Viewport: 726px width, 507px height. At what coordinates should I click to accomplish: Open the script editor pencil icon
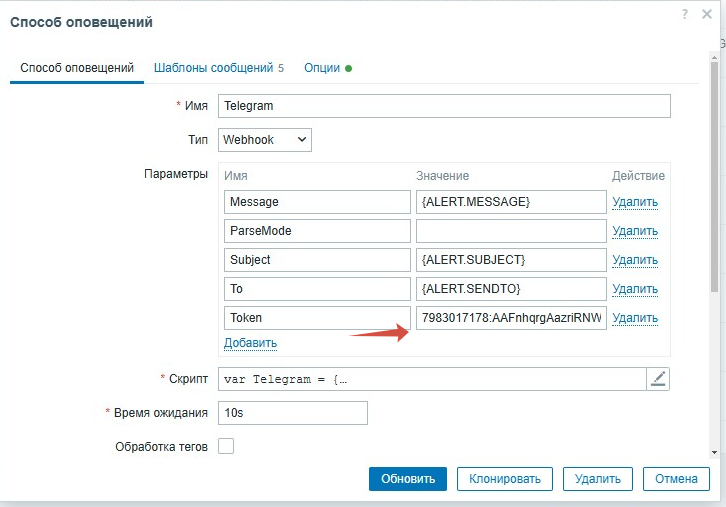(x=658, y=379)
